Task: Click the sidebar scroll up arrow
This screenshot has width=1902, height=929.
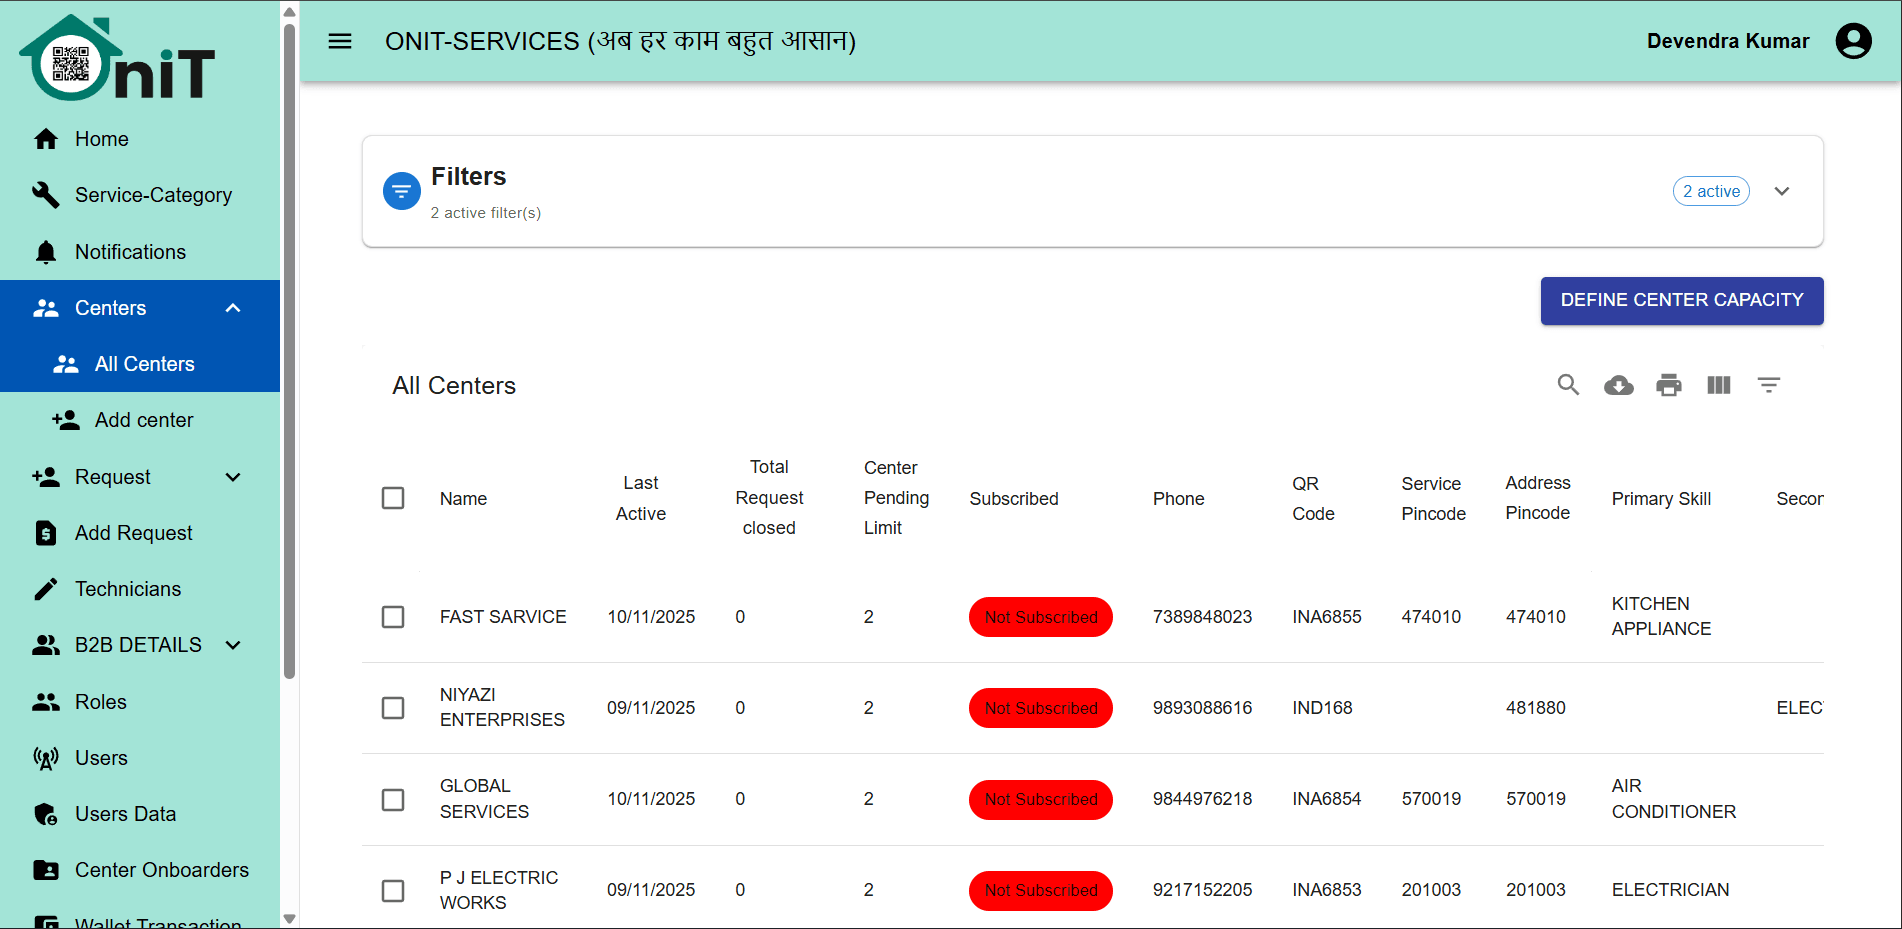Action: pyautogui.click(x=290, y=12)
